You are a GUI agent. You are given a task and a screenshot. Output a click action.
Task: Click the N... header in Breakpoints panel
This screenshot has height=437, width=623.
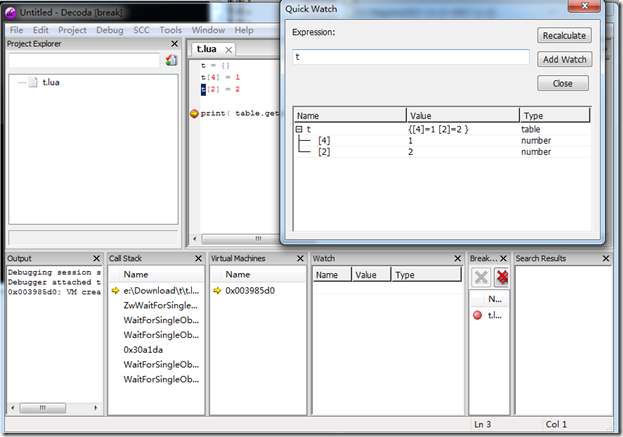(495, 299)
